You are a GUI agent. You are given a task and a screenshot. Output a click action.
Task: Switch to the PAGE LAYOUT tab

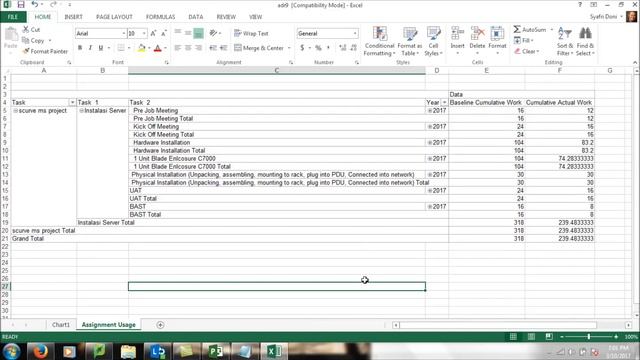pos(114,17)
